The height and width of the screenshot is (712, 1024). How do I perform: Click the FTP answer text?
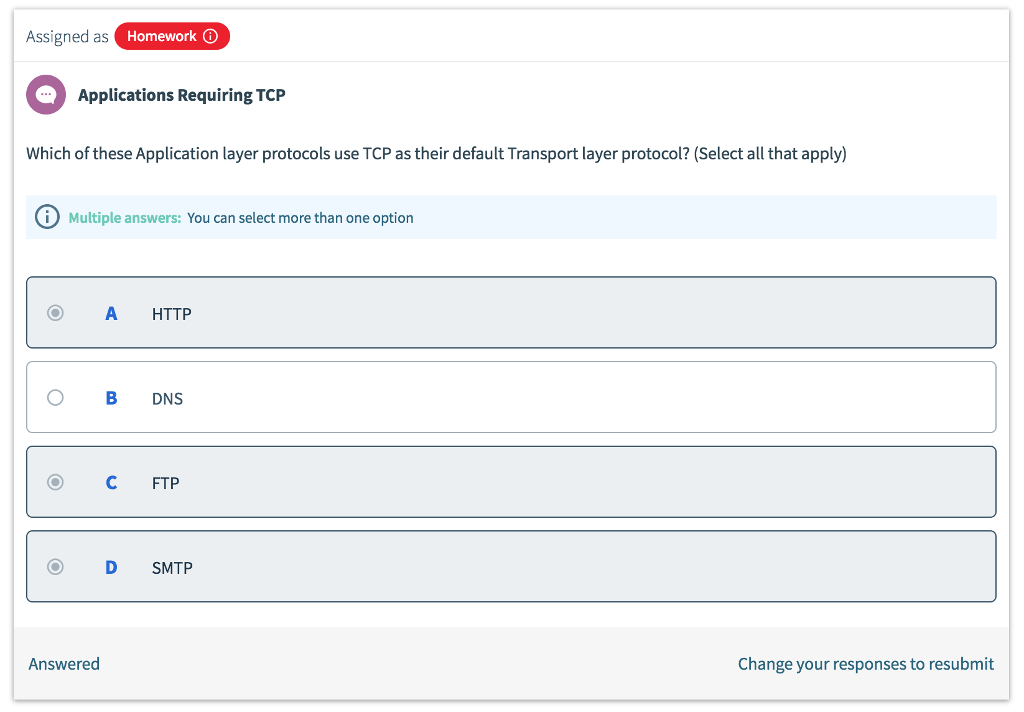tap(166, 483)
